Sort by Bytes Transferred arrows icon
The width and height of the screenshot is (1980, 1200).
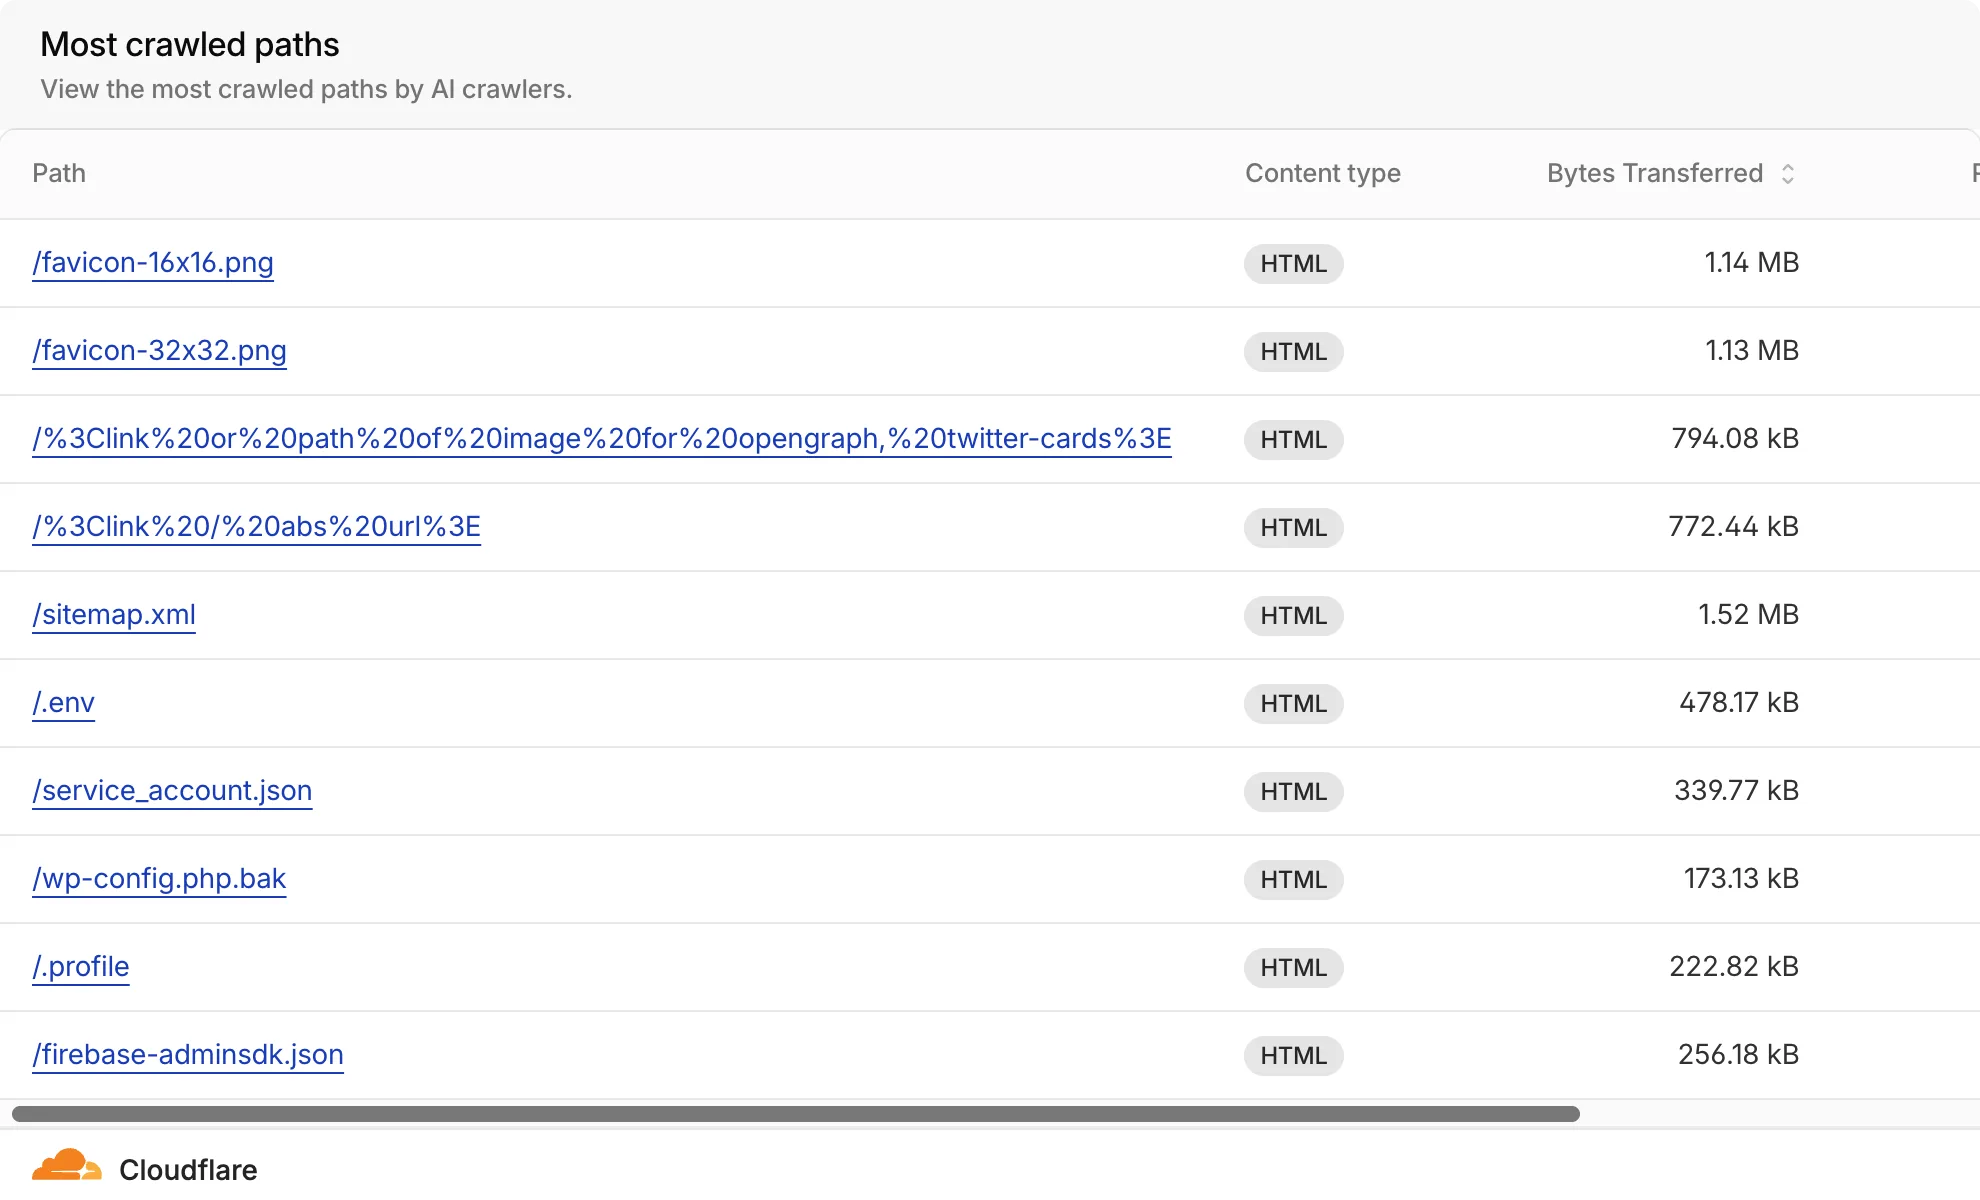(1788, 174)
